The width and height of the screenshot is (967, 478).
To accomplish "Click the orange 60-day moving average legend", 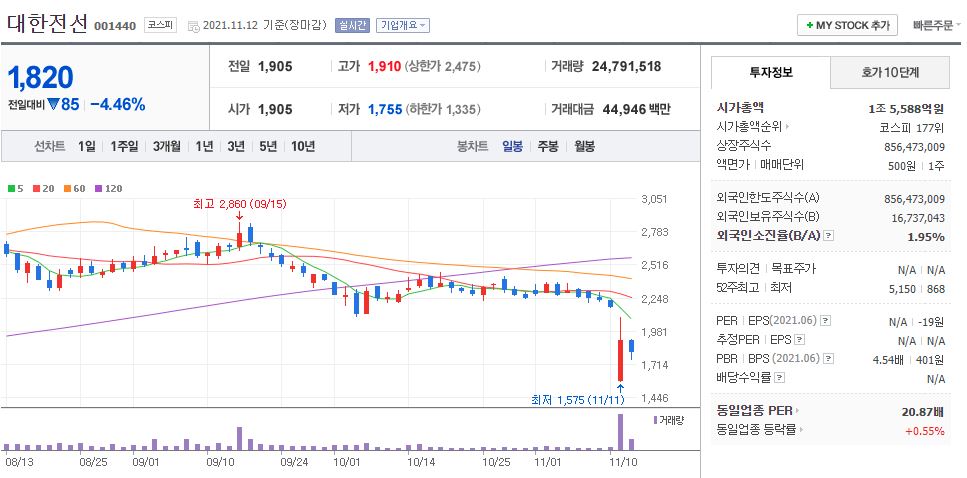I will point(75,189).
